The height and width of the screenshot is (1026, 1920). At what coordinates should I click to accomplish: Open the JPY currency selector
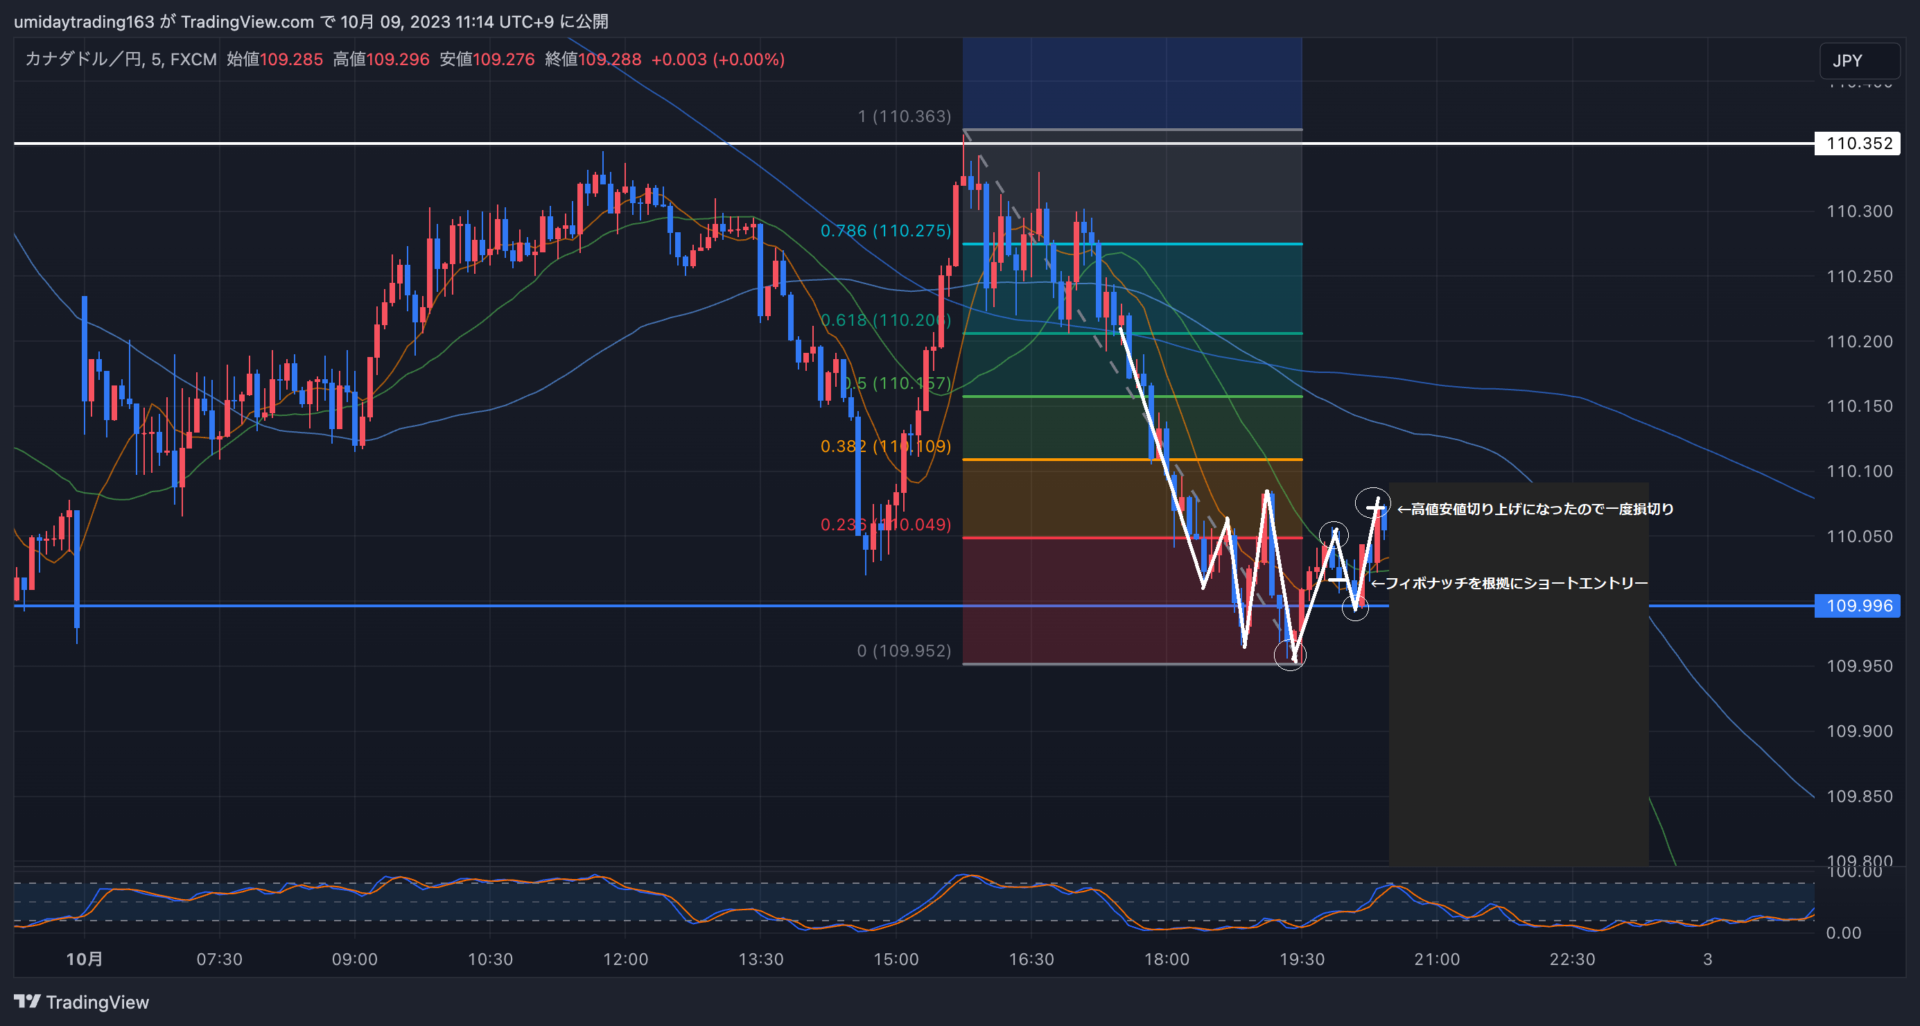click(x=1858, y=61)
